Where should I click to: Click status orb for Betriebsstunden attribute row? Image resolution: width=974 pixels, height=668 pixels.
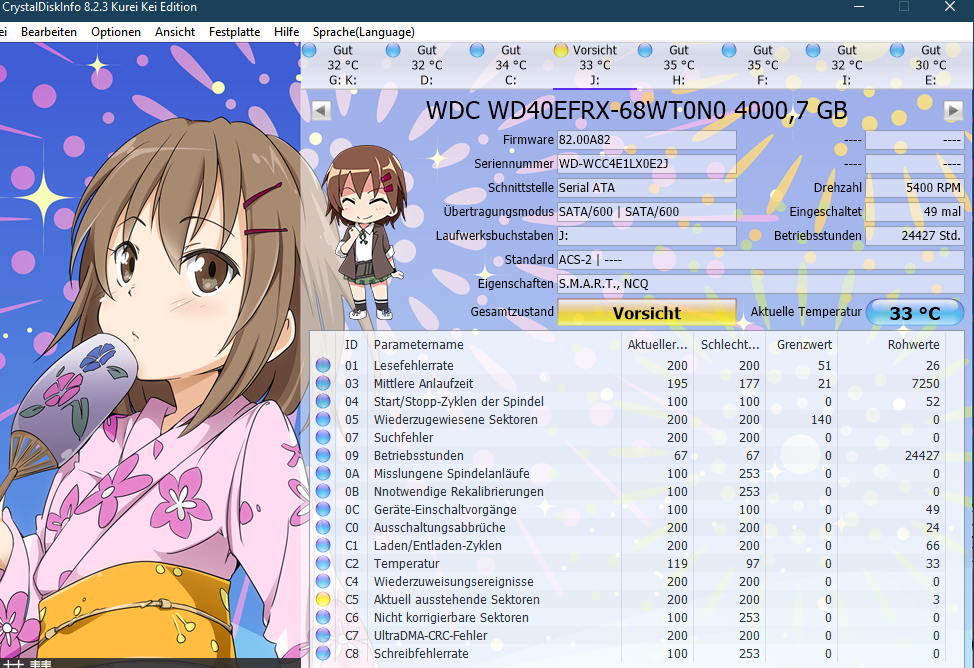(x=323, y=455)
